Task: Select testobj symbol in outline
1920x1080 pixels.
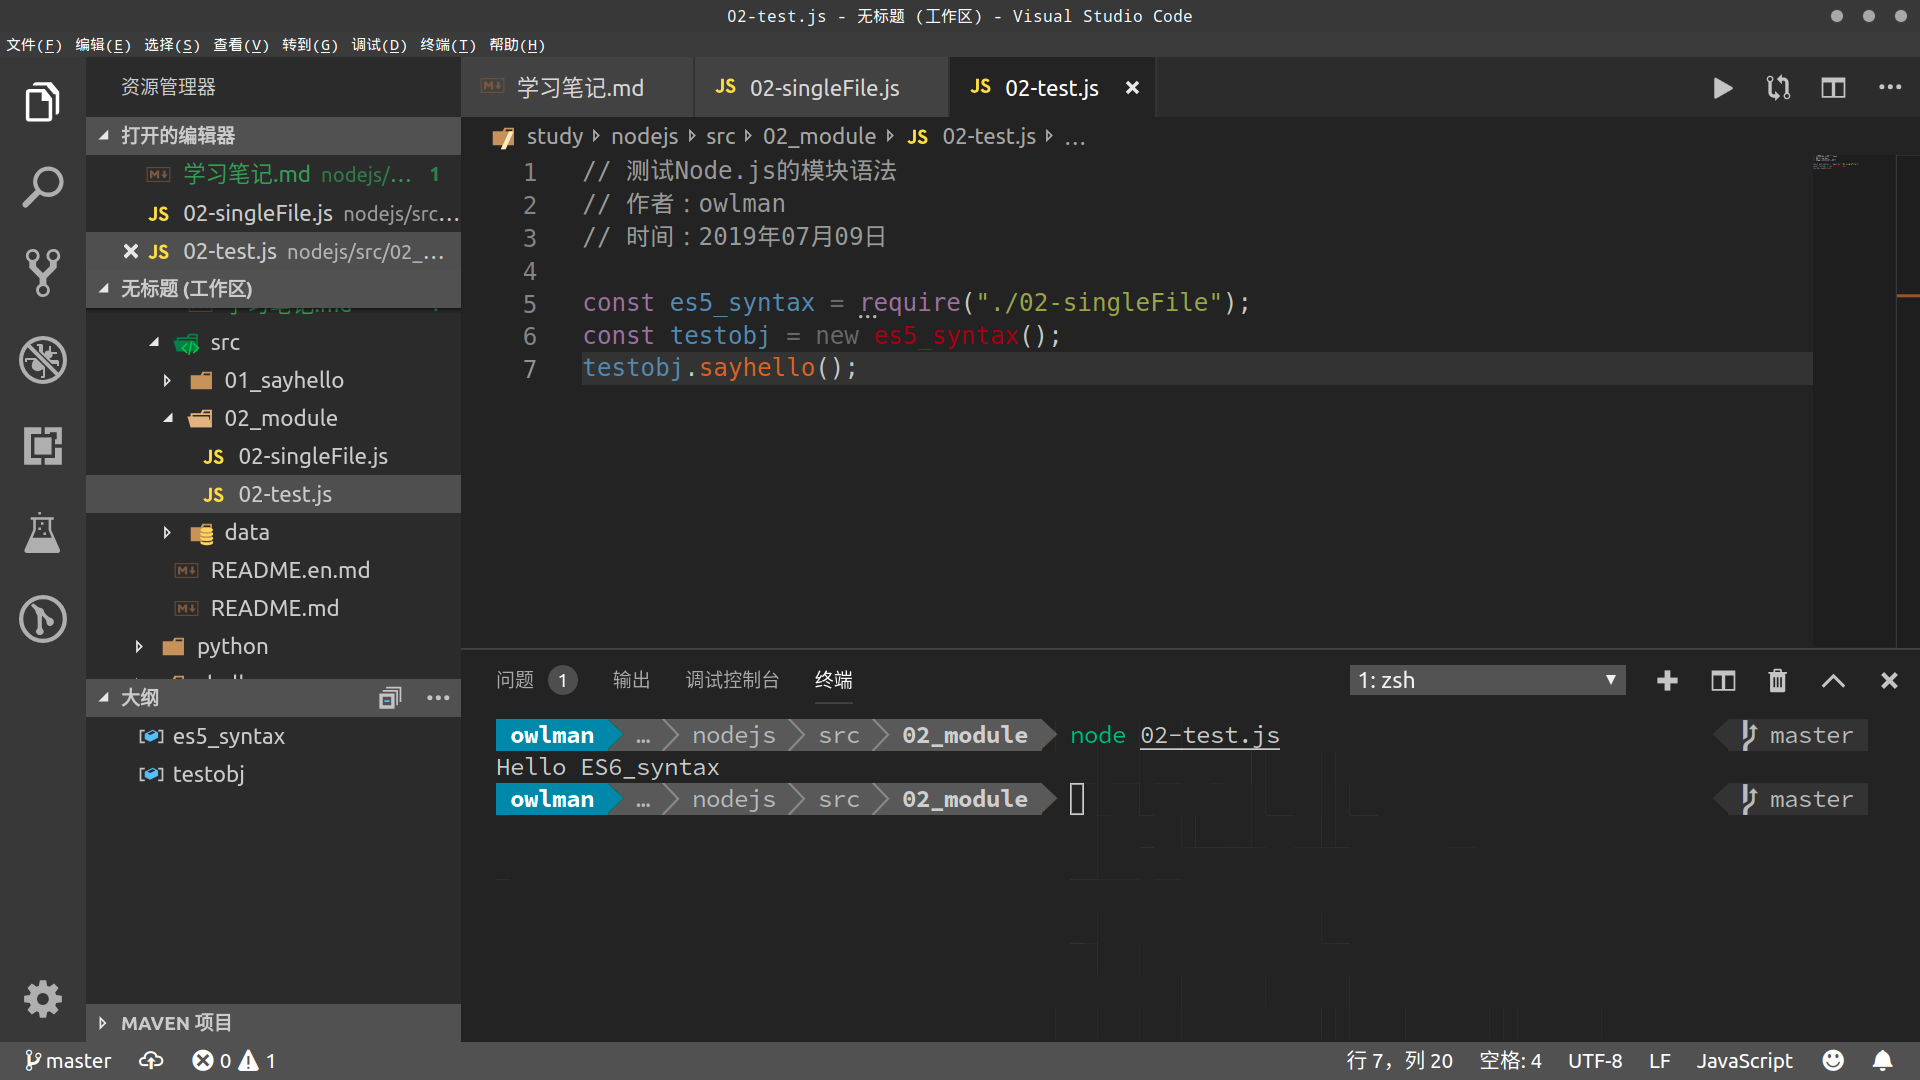Action: 273,775
